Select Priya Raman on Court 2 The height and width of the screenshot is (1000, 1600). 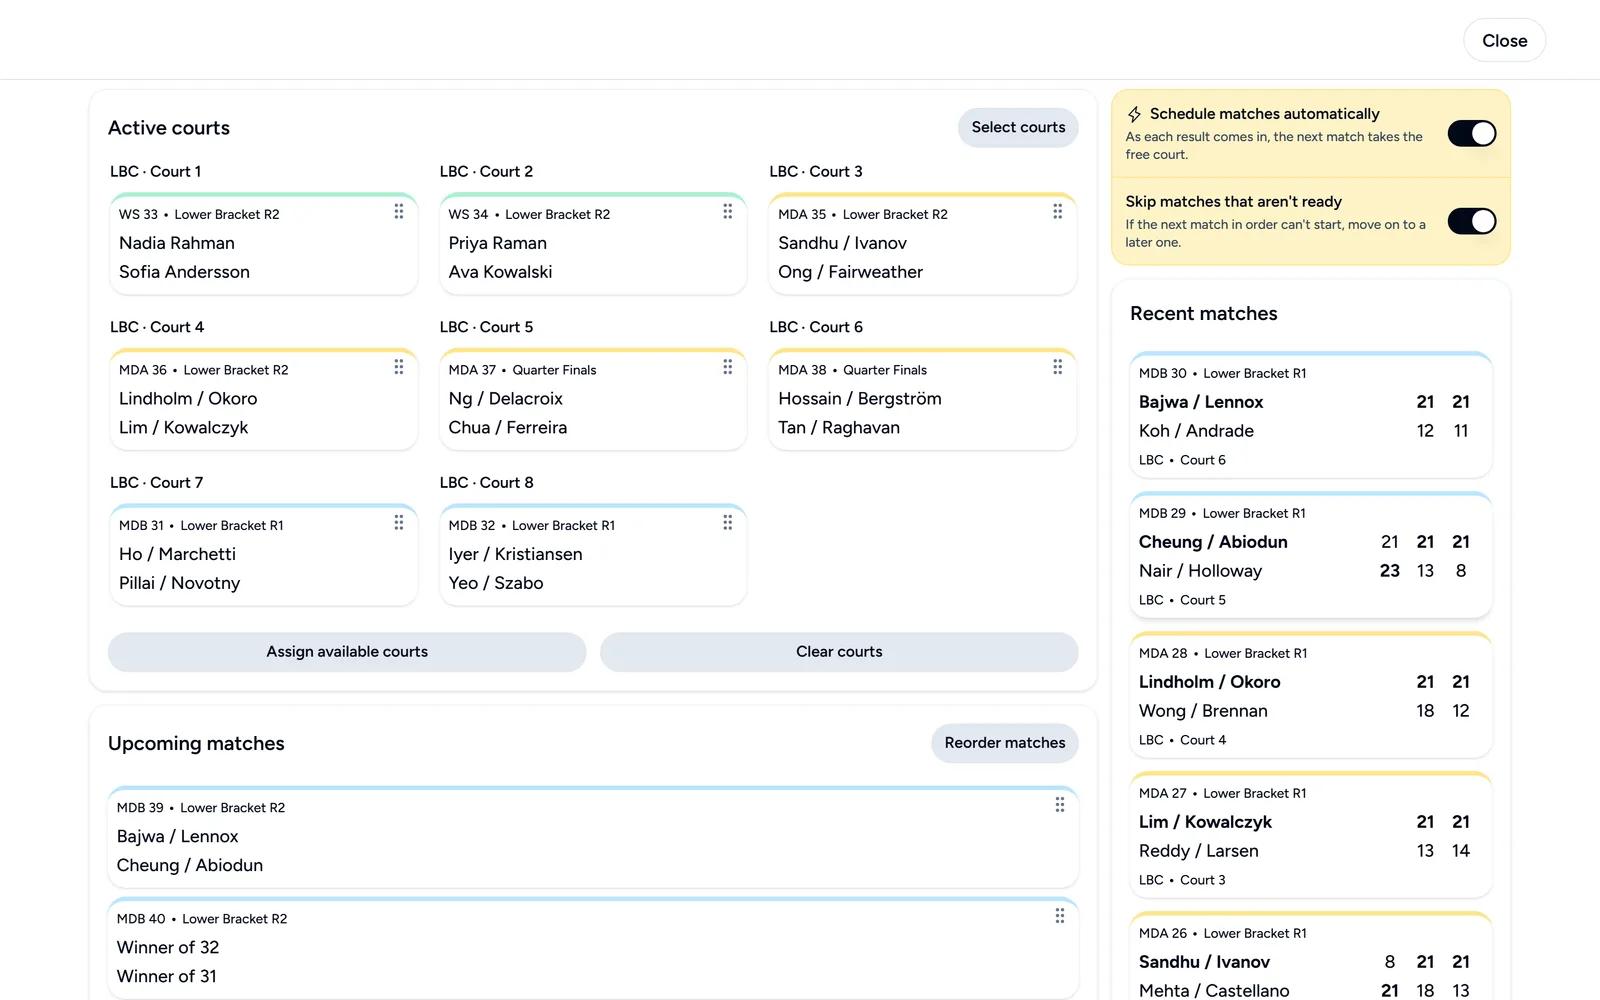point(498,243)
